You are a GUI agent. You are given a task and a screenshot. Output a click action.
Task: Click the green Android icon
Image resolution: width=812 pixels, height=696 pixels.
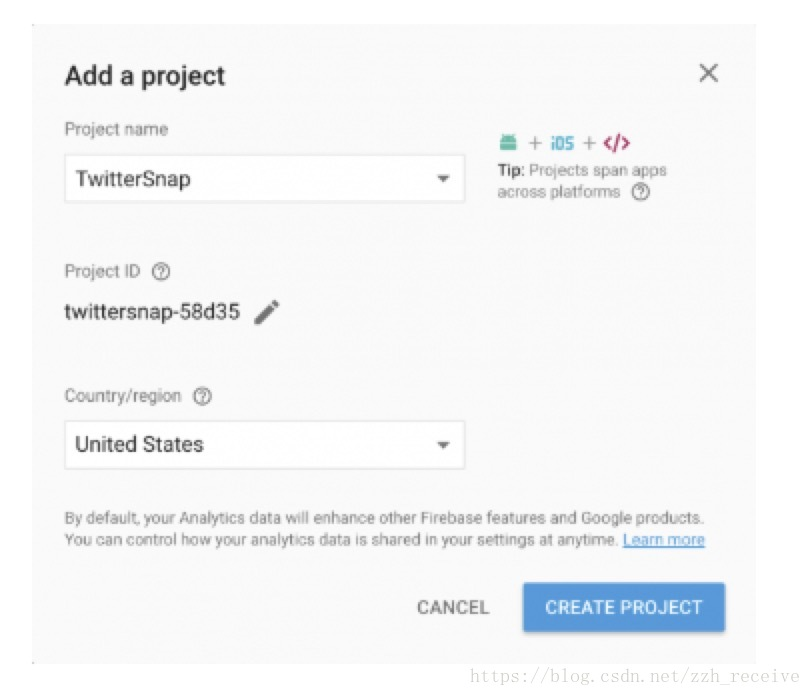coord(508,142)
